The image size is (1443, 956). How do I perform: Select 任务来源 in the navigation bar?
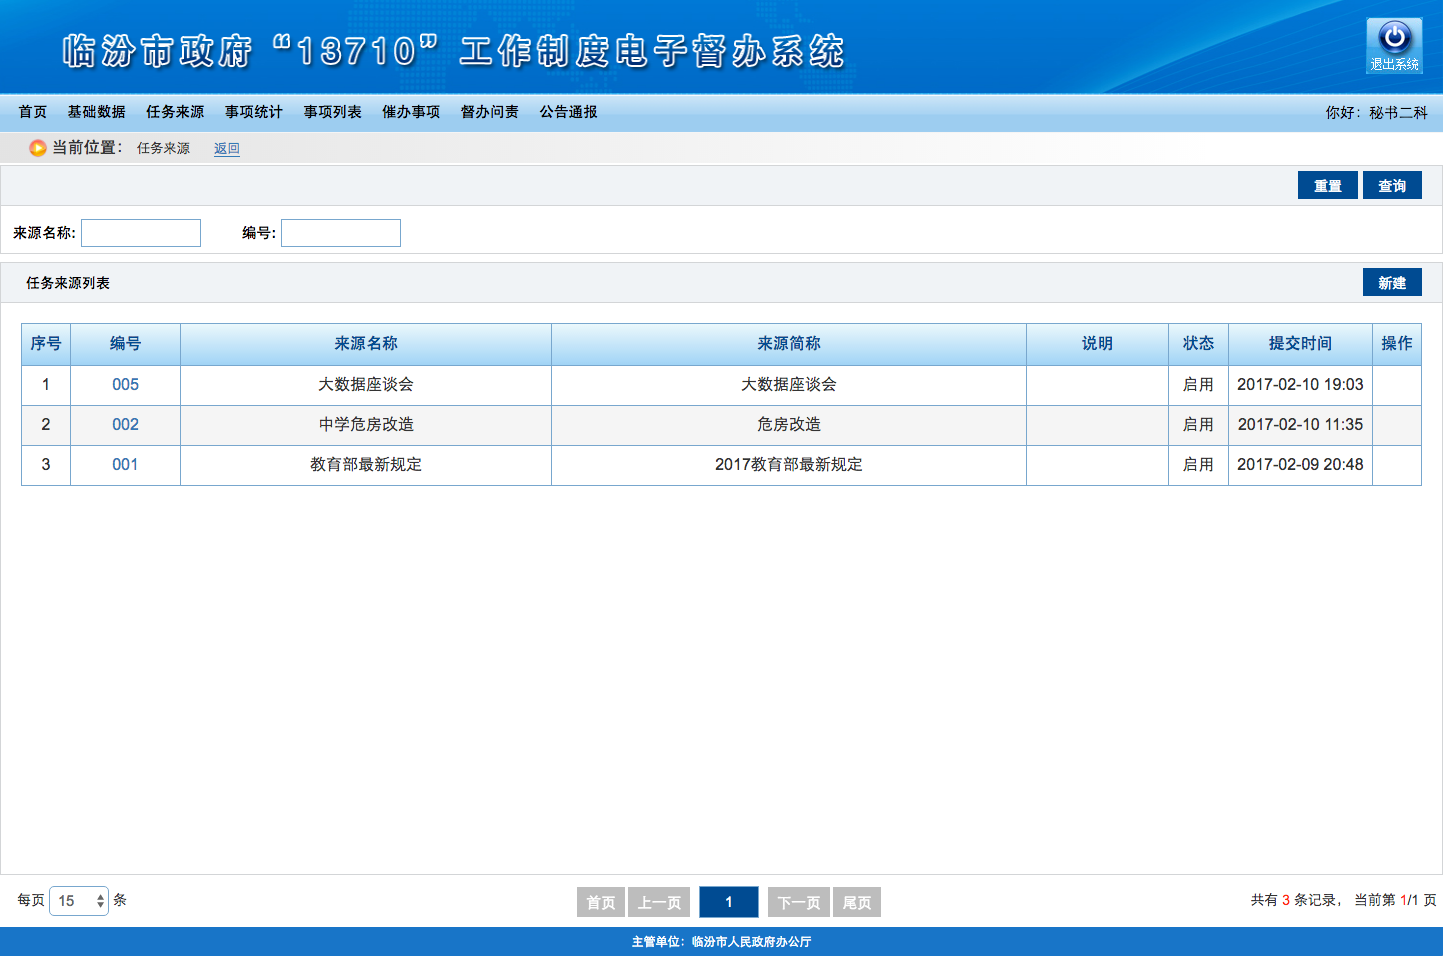(175, 112)
